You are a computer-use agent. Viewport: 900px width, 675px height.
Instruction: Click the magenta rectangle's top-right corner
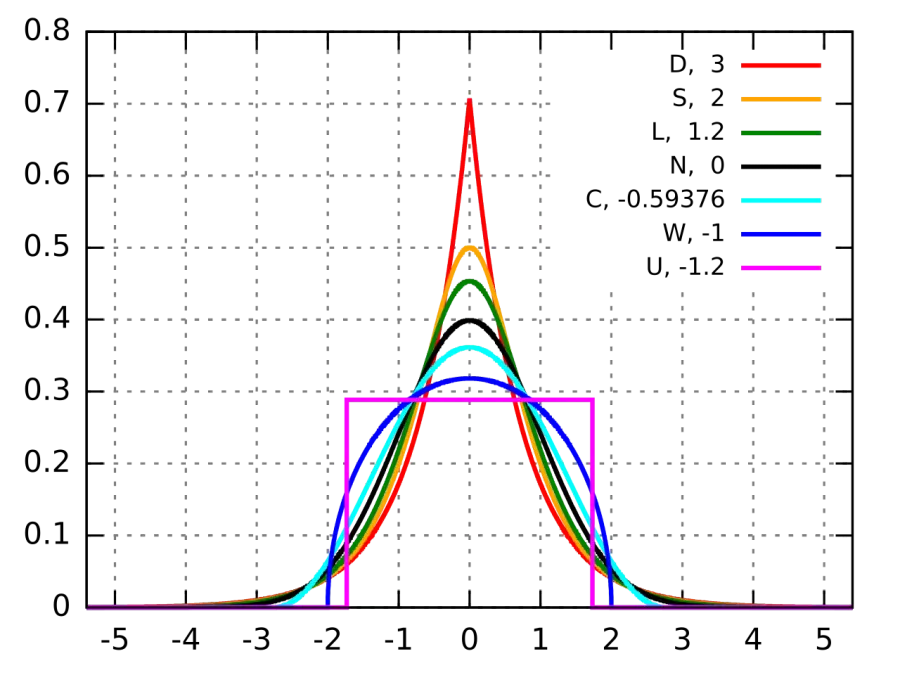[x=592, y=399]
